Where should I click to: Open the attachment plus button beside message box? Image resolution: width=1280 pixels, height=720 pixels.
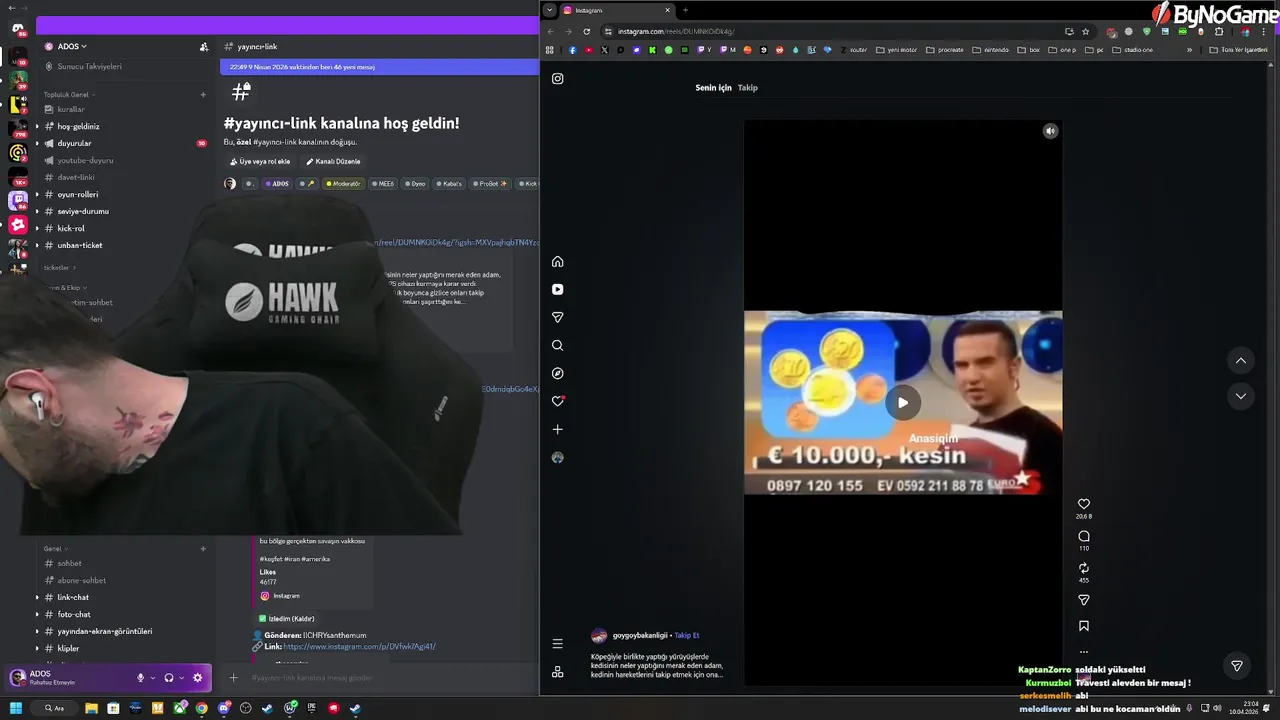pos(233,678)
